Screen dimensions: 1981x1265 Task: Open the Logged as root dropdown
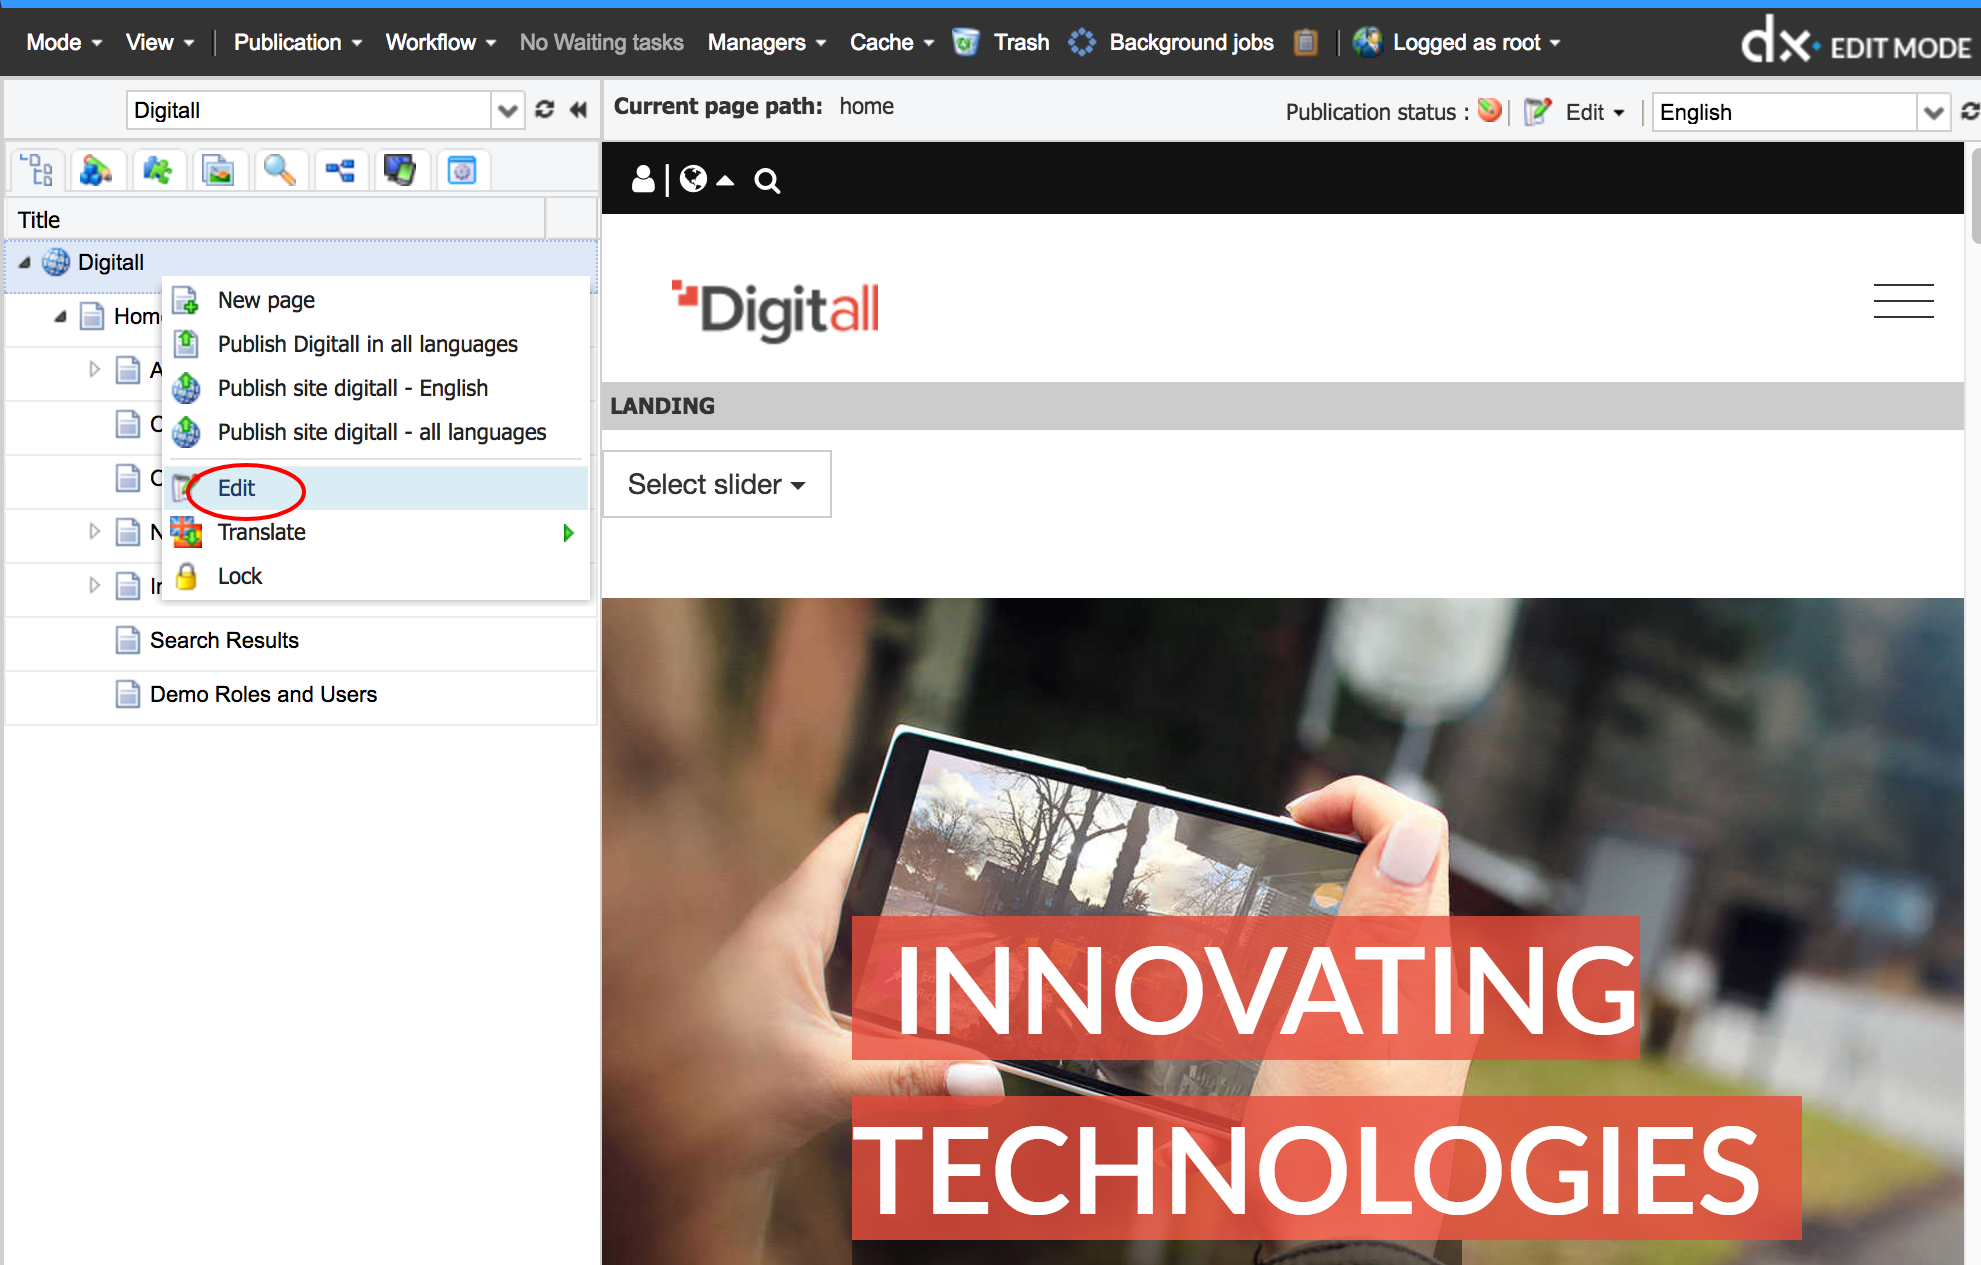coord(1476,42)
